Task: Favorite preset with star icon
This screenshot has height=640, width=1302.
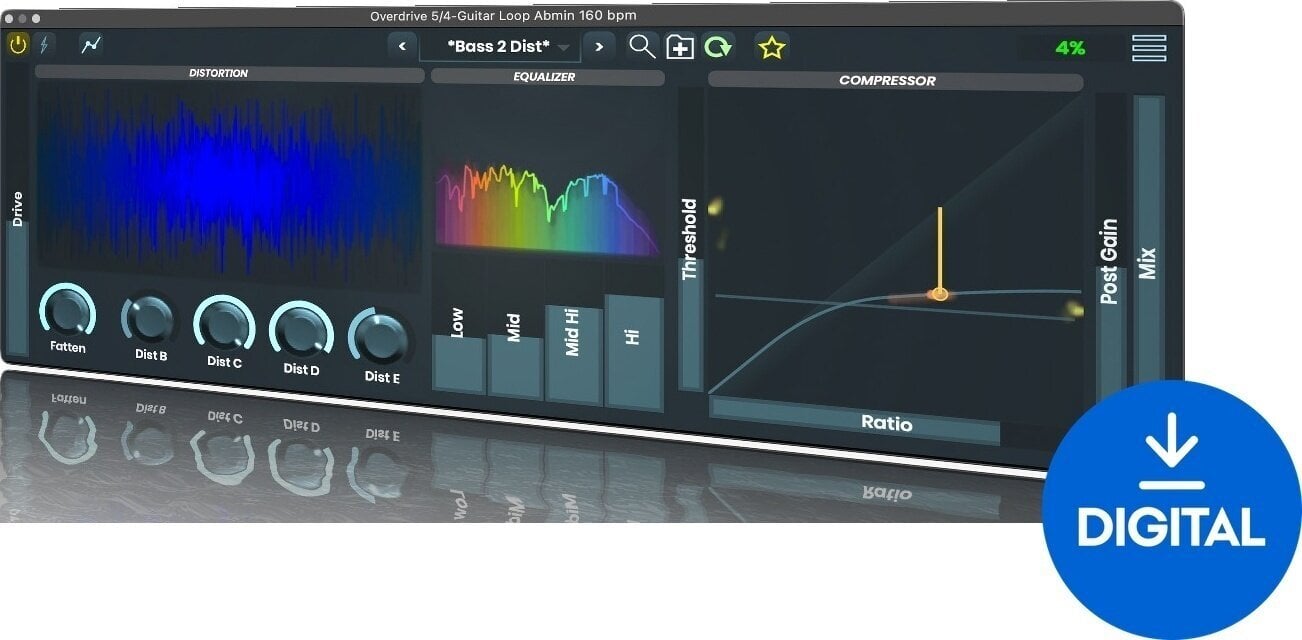Action: click(x=771, y=47)
